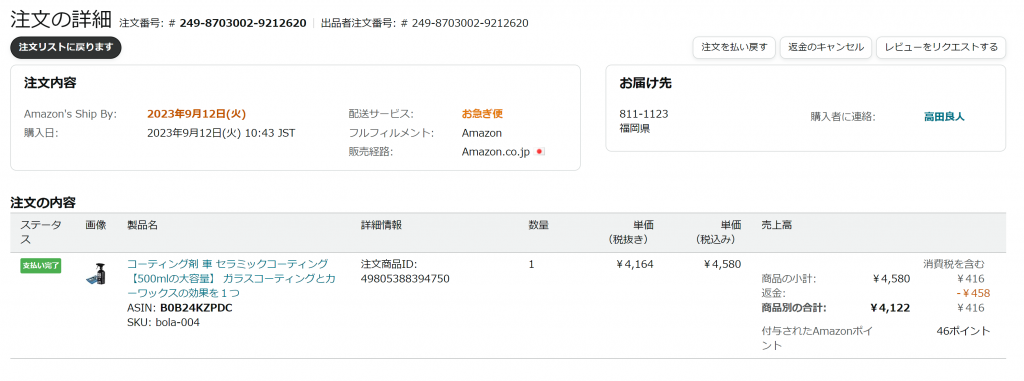Click the 注文リストに戻ります button
The height and width of the screenshot is (381, 1024).
66,48
